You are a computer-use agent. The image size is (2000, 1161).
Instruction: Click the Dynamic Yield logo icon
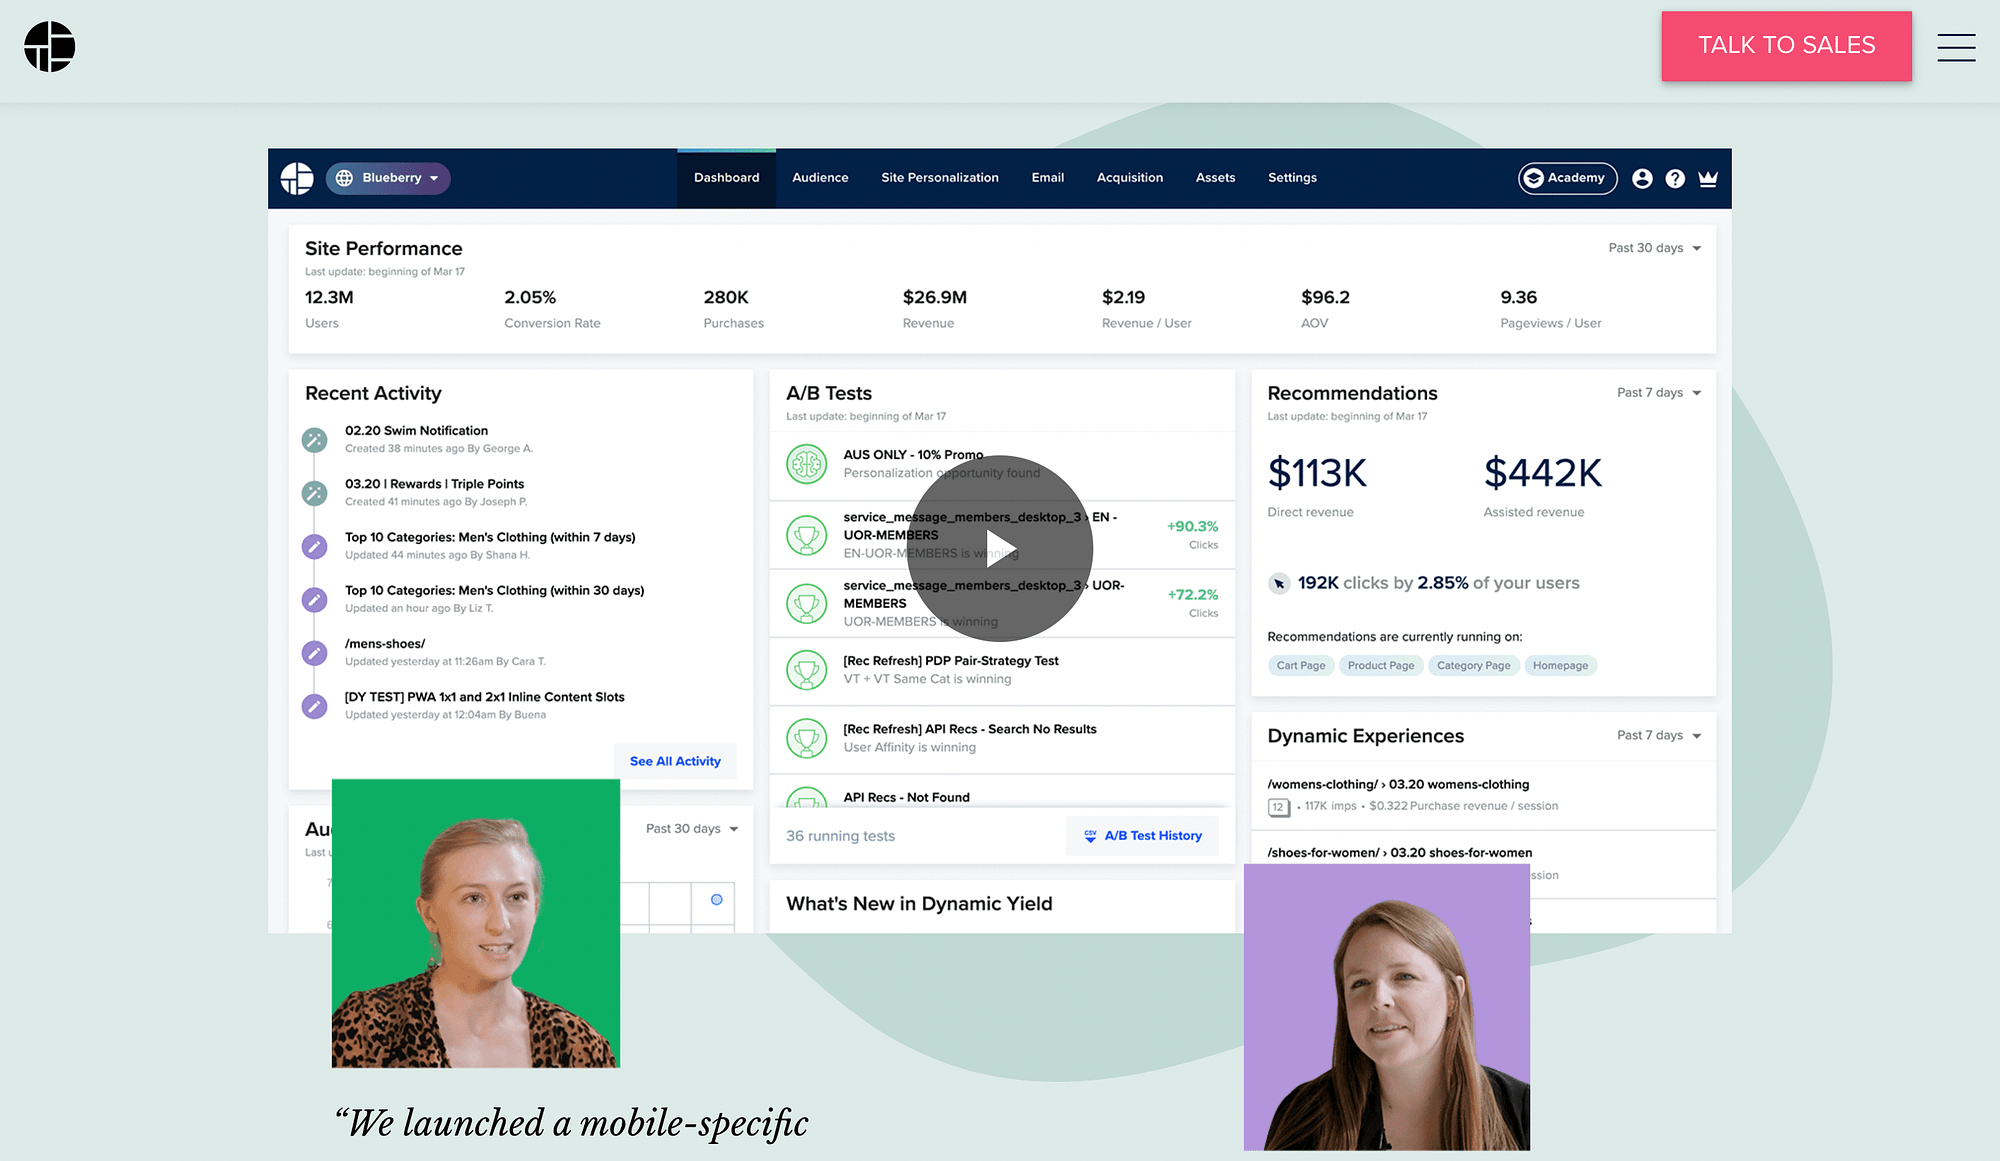tap(50, 44)
